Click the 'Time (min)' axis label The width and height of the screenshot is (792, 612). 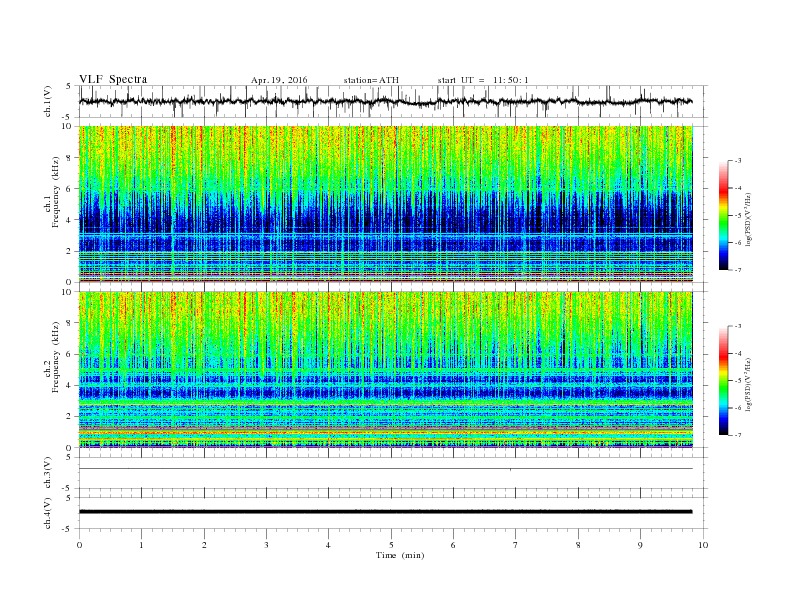click(x=400, y=555)
